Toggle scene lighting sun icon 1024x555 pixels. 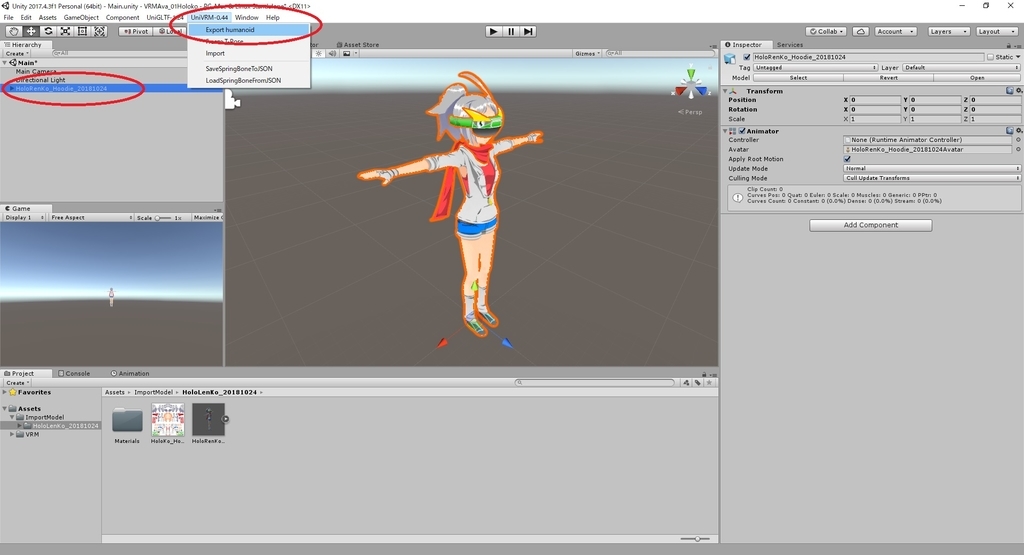pos(319,54)
